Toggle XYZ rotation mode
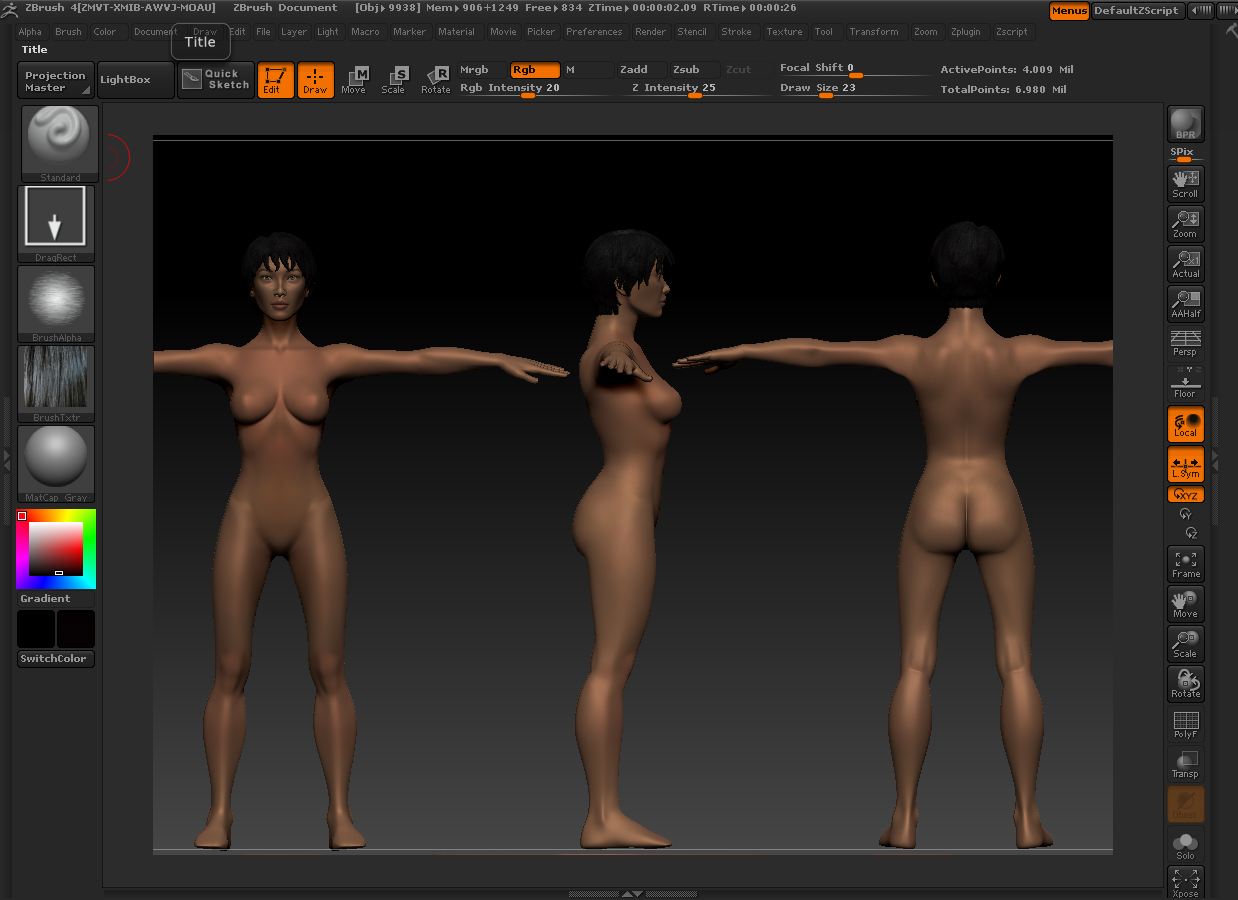 1185,494
